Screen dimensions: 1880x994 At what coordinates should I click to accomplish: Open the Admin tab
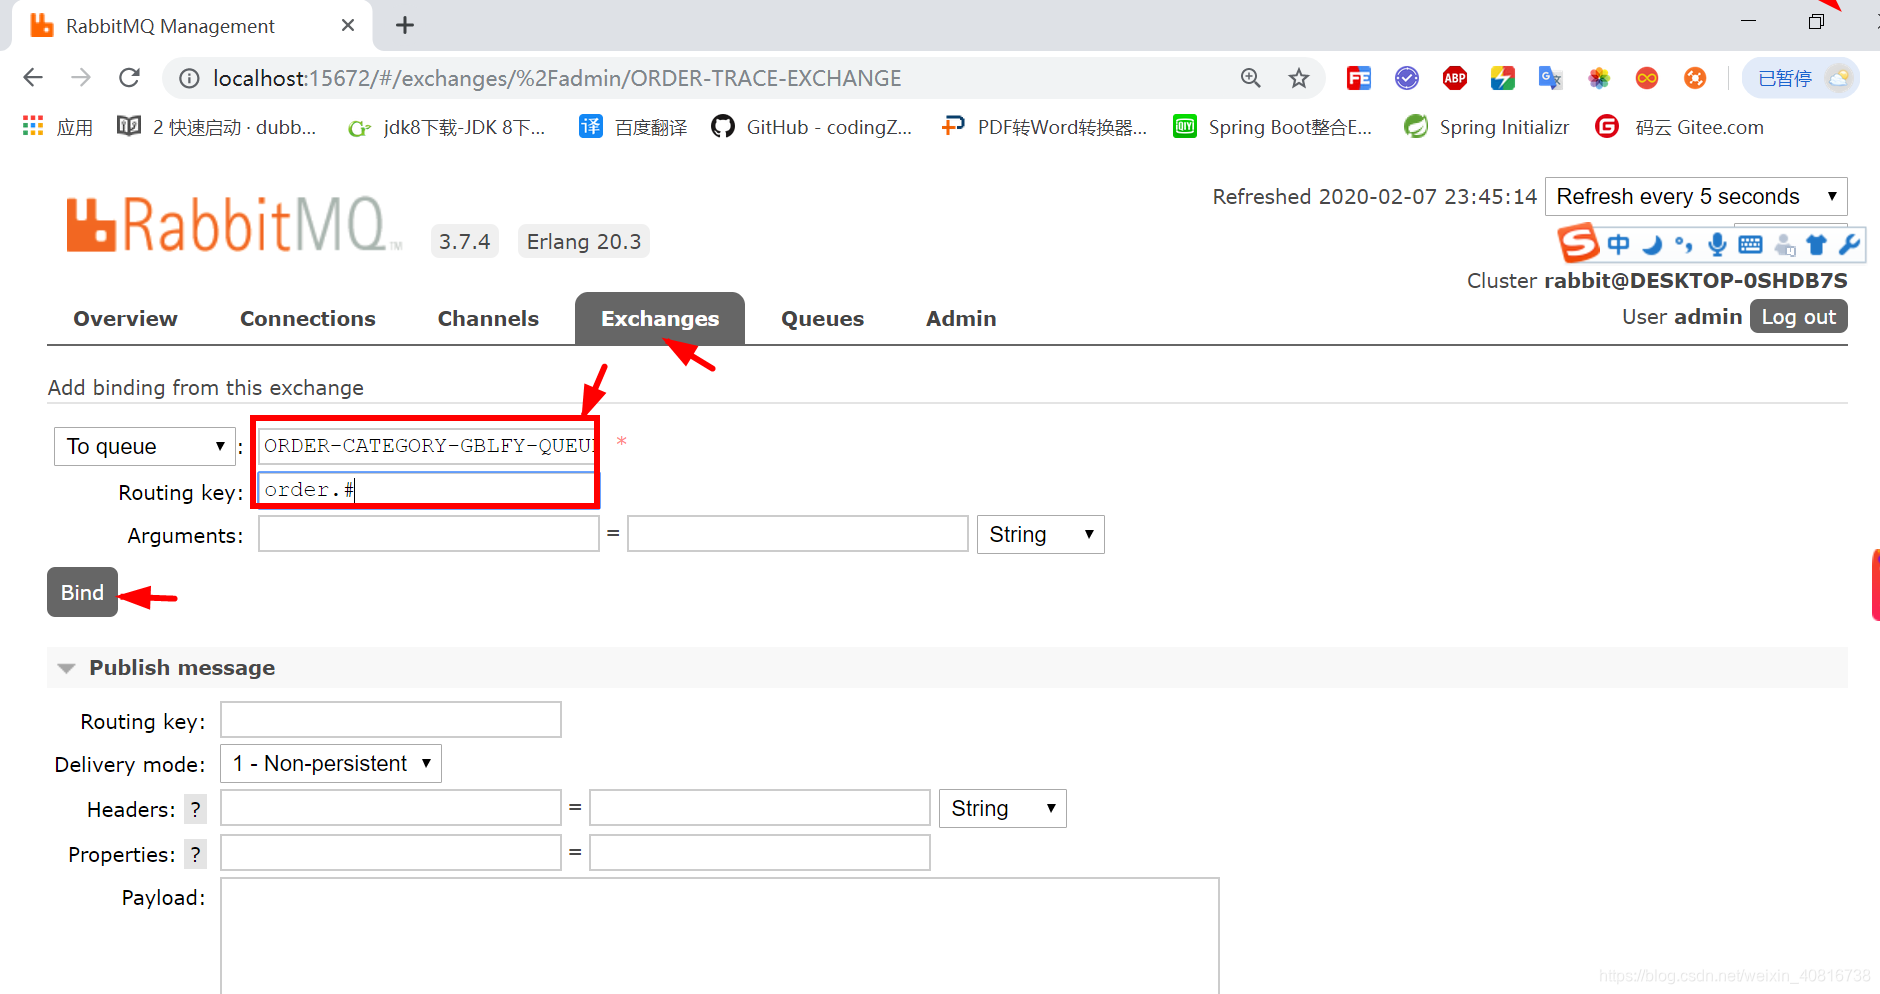[961, 318]
